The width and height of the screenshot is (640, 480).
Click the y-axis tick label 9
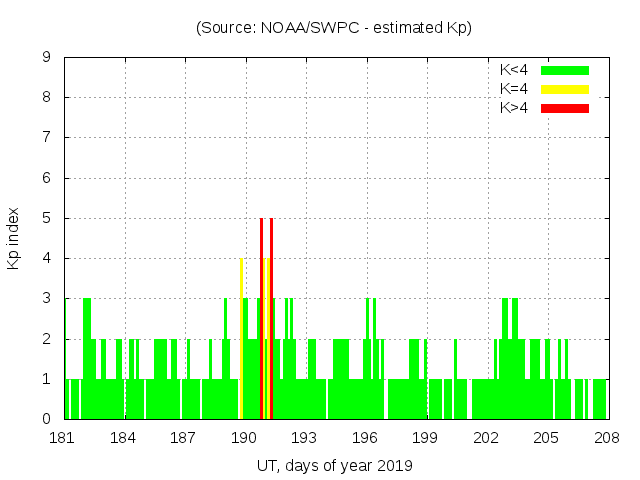click(x=47, y=57)
